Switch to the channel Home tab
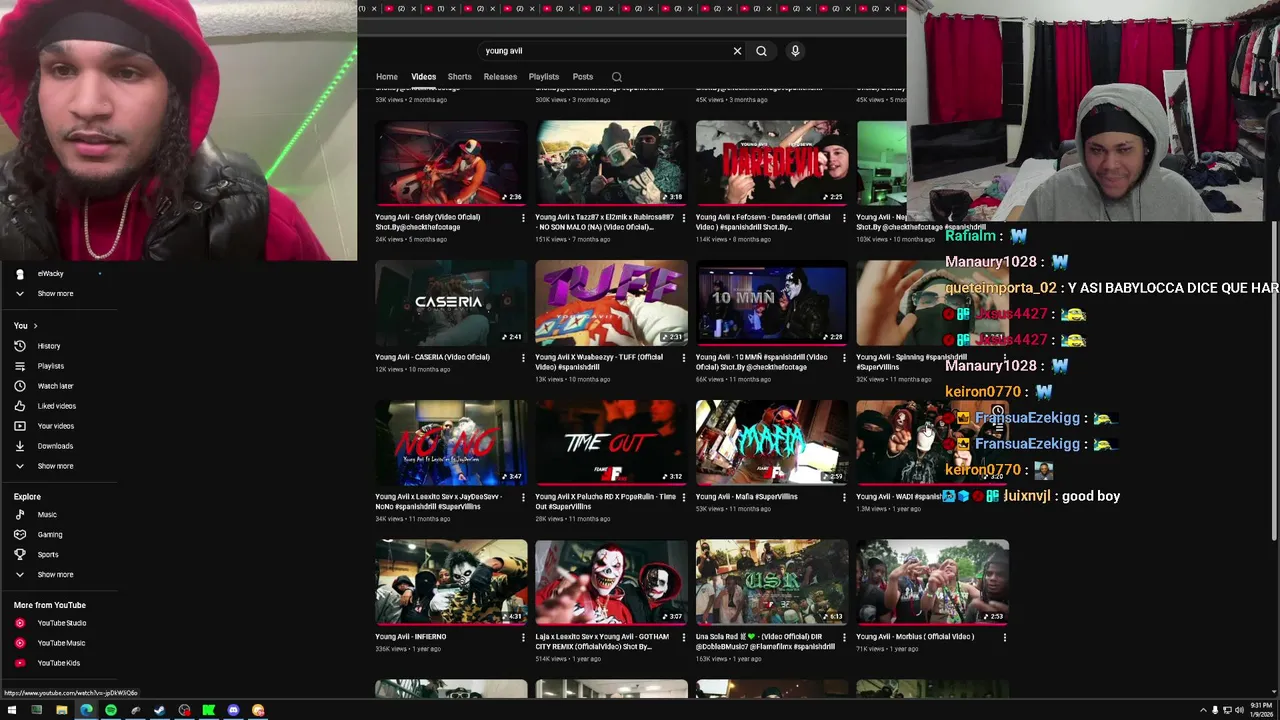The image size is (1280, 720). [387, 77]
